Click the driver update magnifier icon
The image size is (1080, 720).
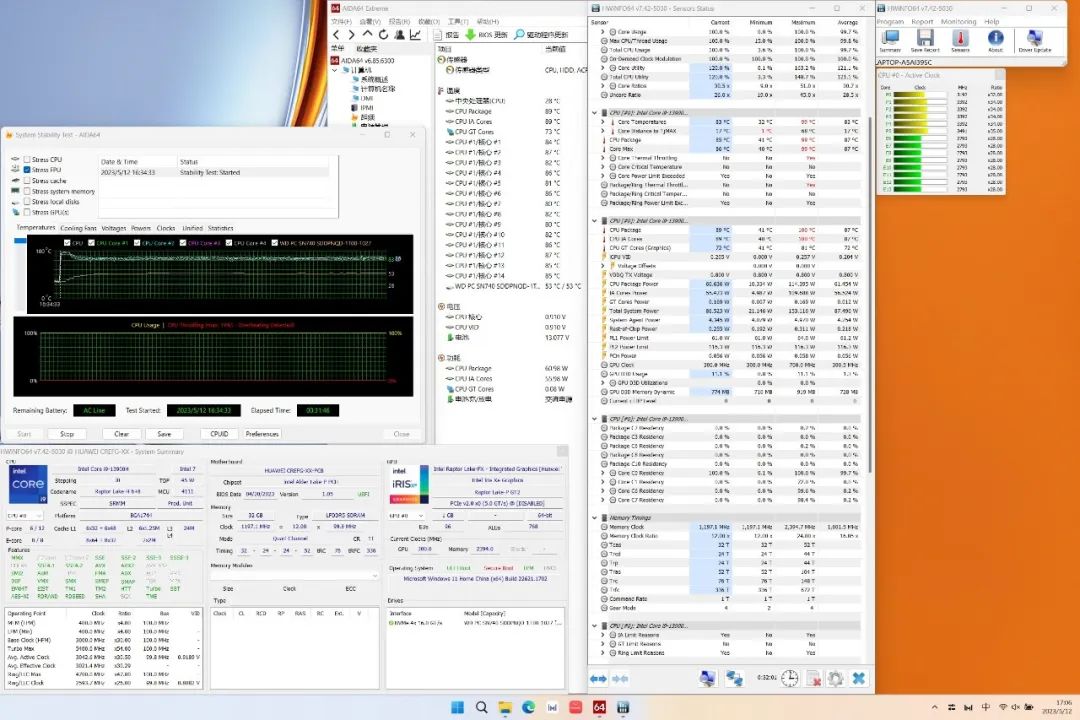(x=519, y=34)
